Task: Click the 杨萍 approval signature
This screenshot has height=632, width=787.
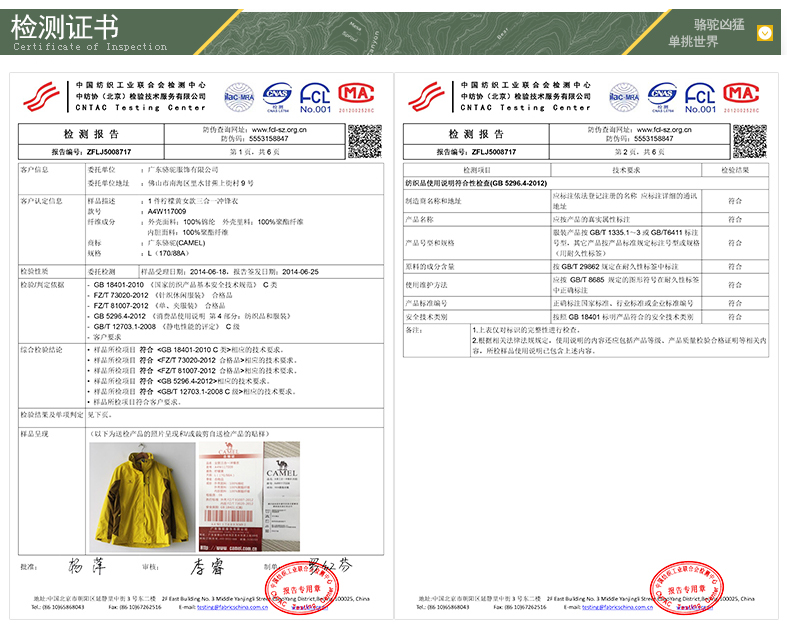Action: tap(87, 566)
